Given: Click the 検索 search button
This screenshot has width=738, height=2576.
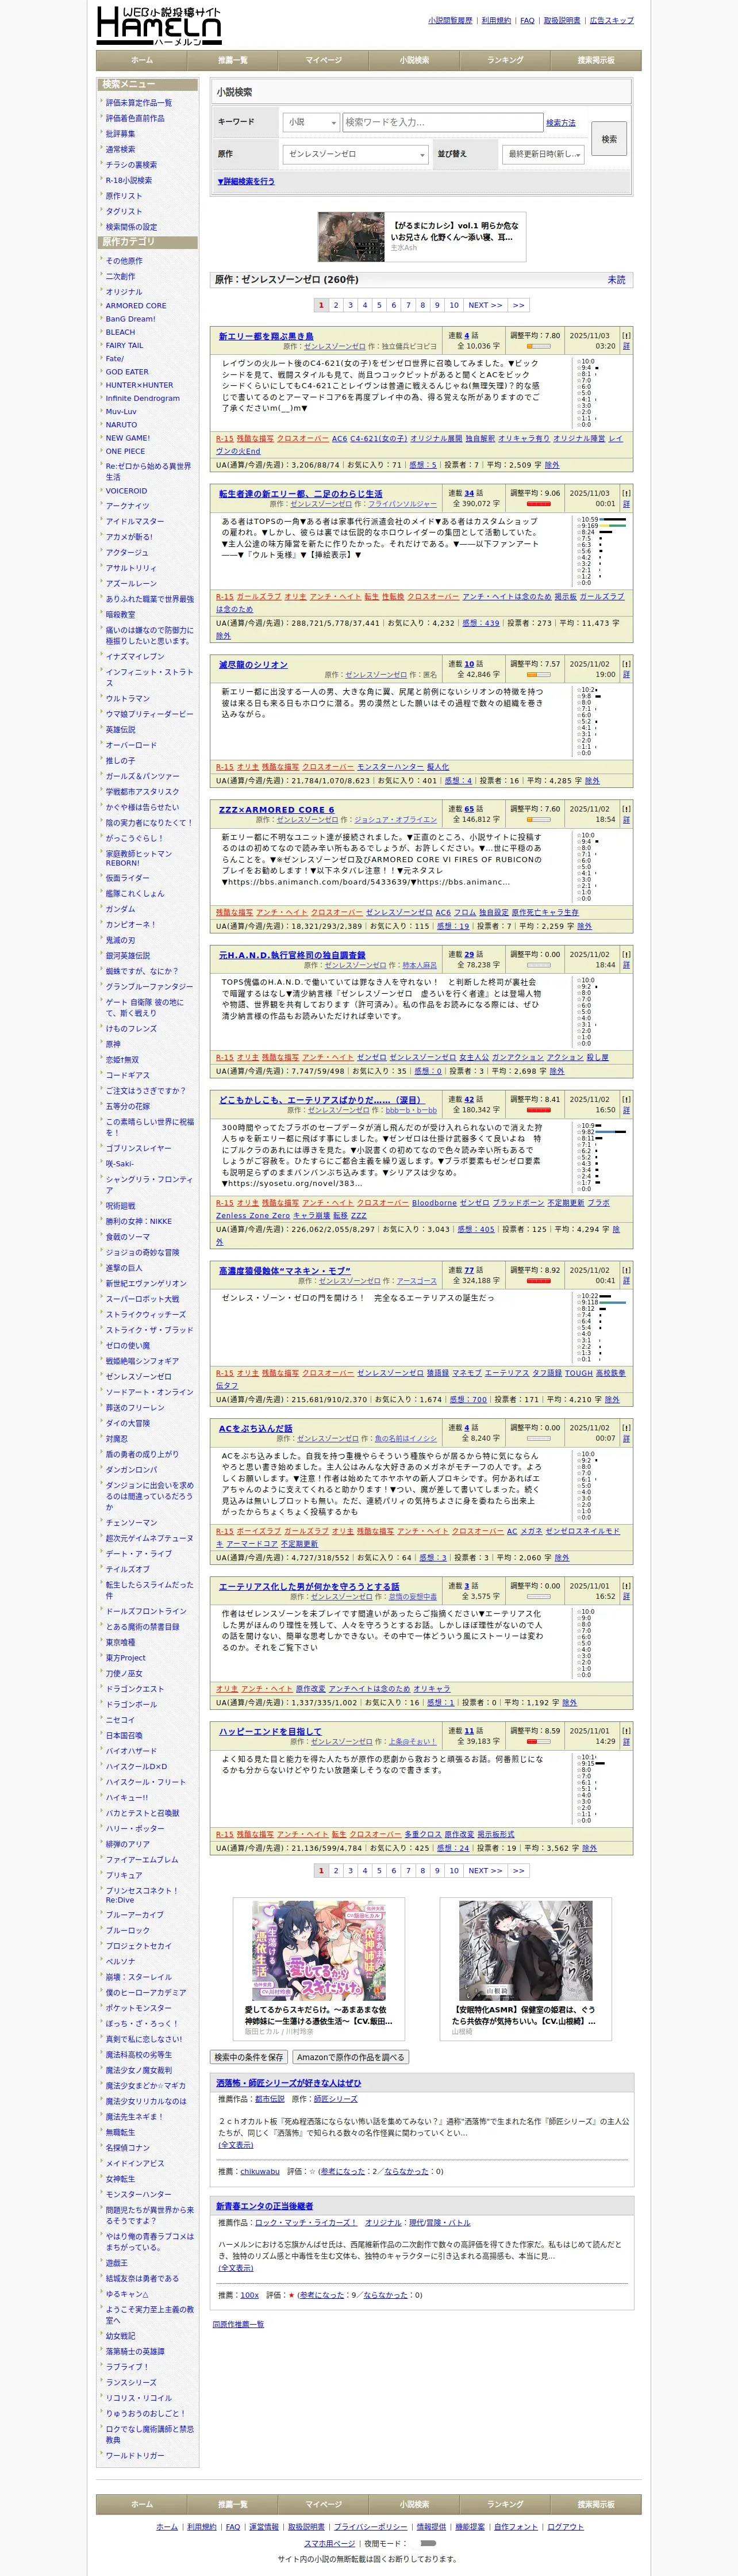Looking at the screenshot, I should (609, 139).
